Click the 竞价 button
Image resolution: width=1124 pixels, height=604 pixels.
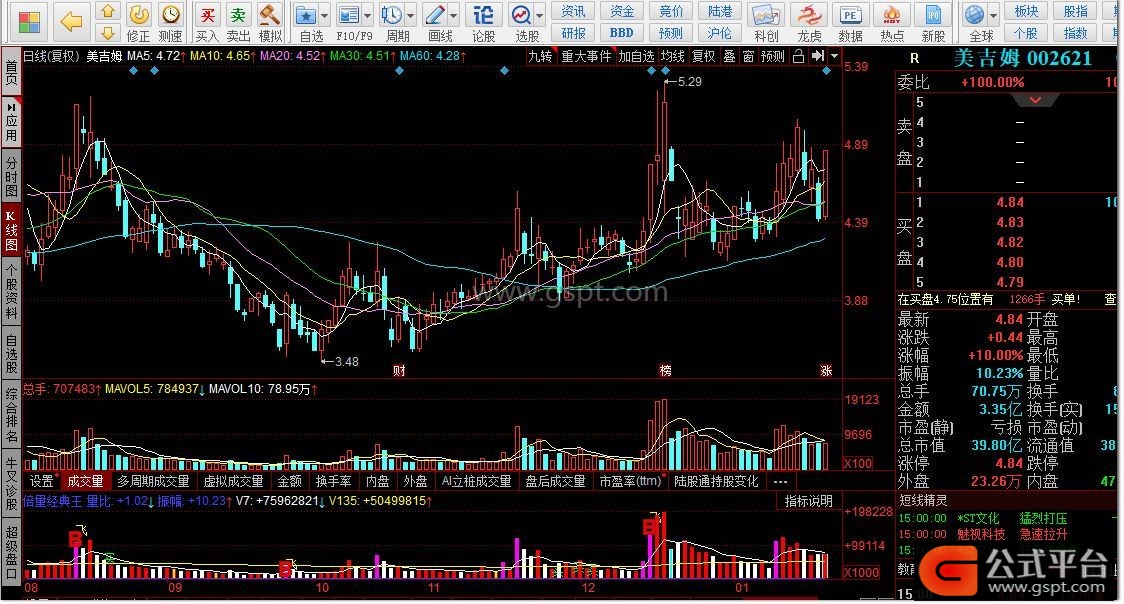671,11
